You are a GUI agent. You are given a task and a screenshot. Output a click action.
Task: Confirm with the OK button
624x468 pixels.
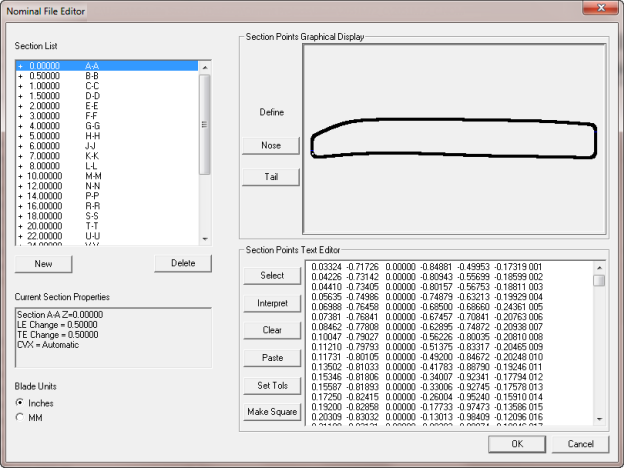(x=517, y=443)
